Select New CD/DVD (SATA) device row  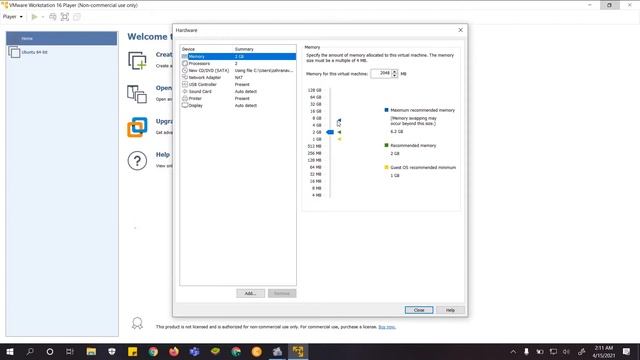point(238,70)
